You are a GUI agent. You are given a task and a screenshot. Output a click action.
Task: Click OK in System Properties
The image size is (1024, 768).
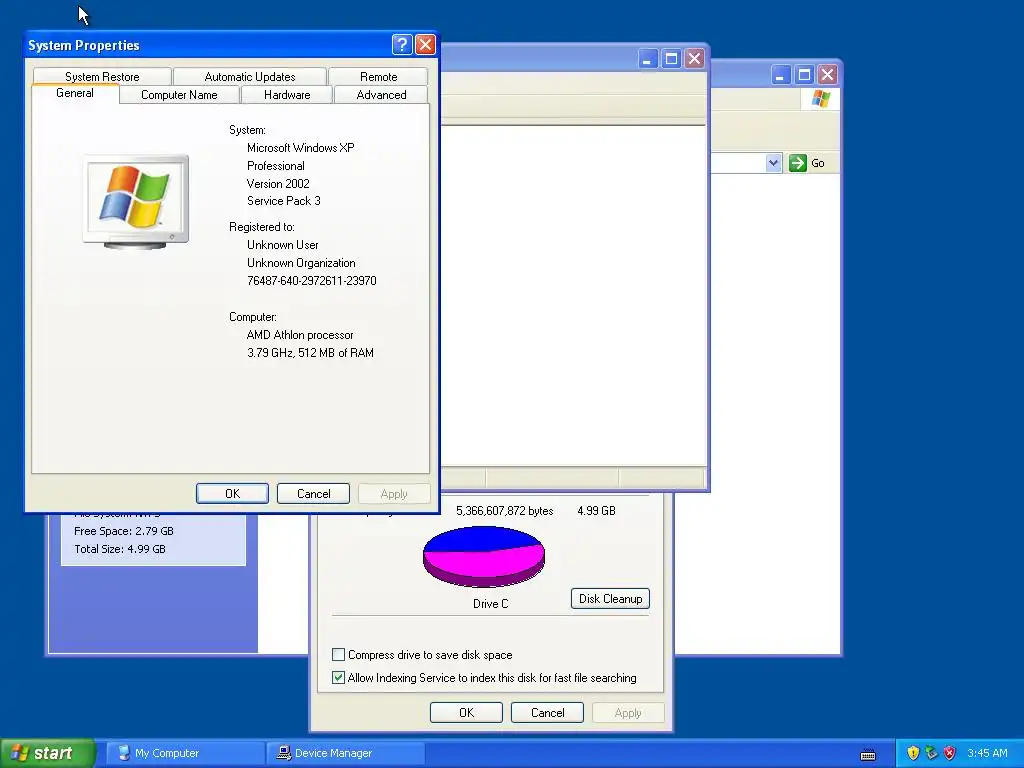tap(232, 494)
